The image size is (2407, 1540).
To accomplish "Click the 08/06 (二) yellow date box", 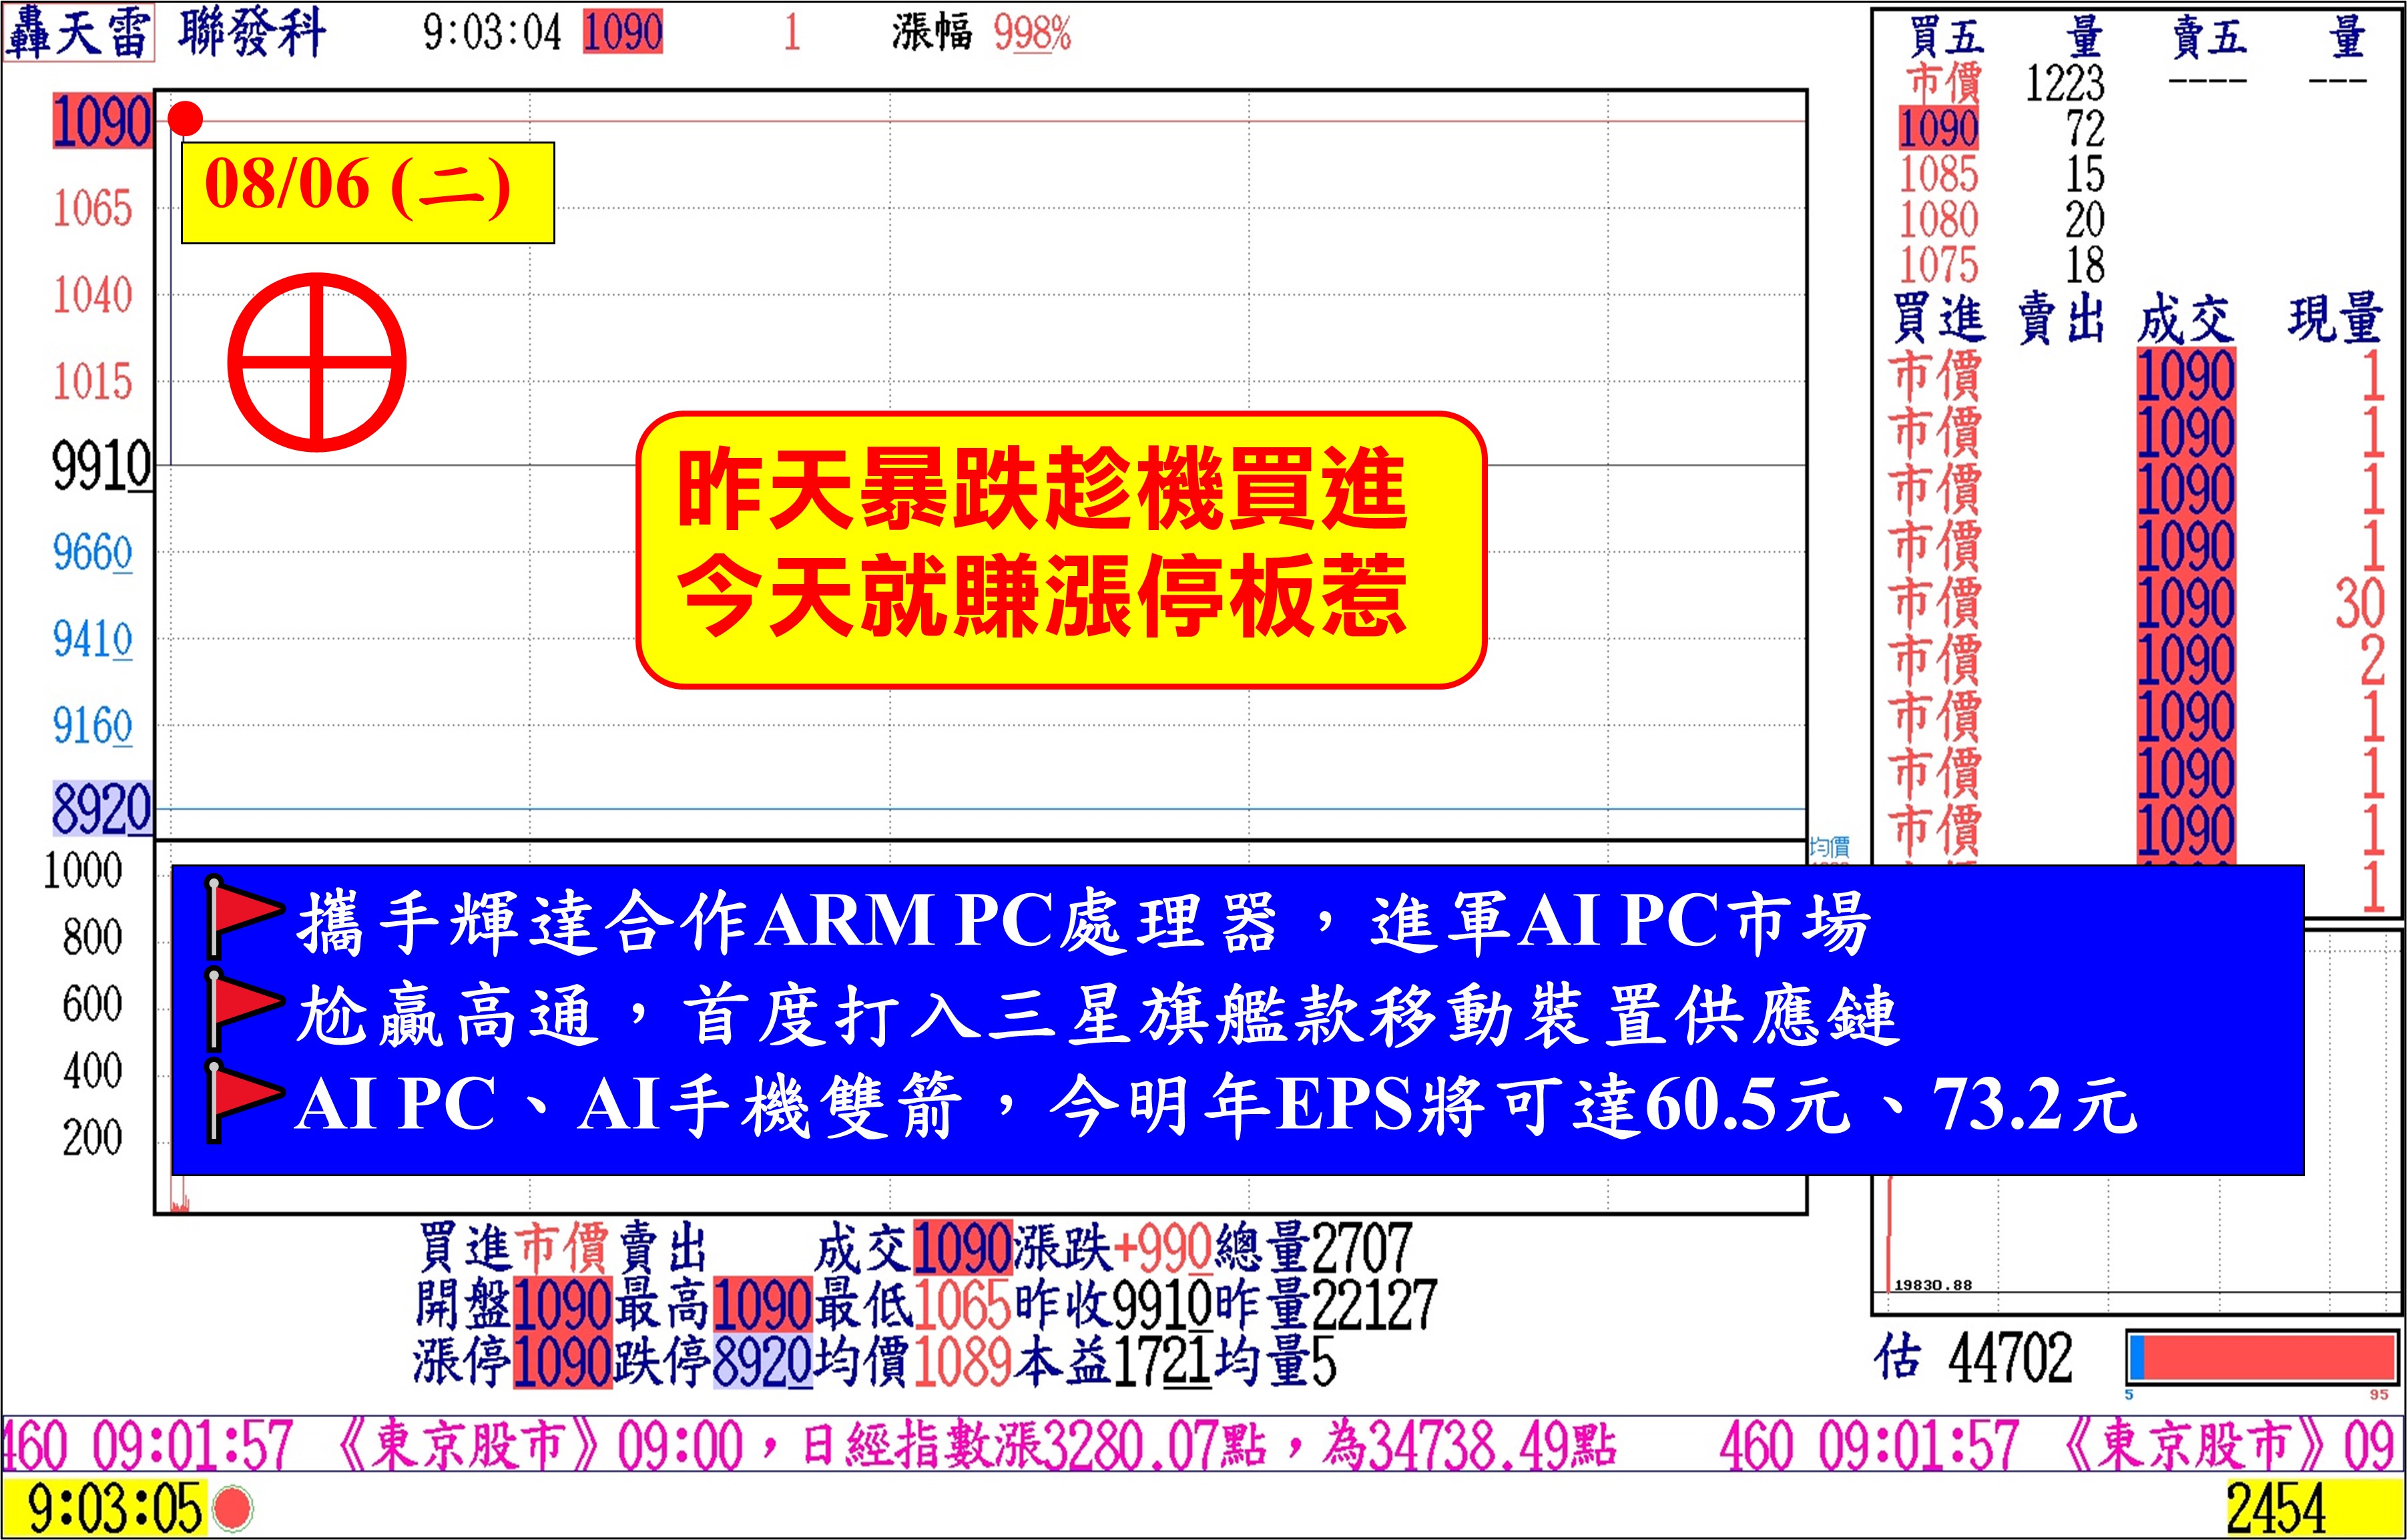I will click(x=367, y=192).
